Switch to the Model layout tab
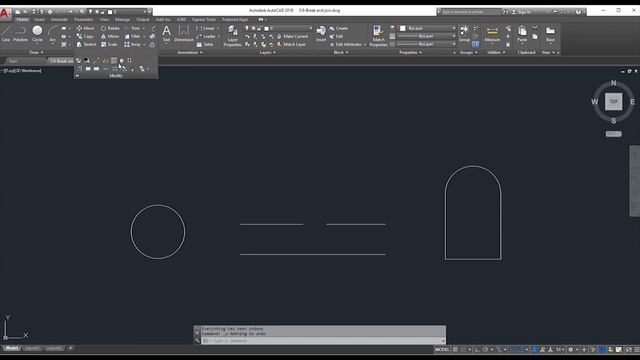 coord(11,348)
